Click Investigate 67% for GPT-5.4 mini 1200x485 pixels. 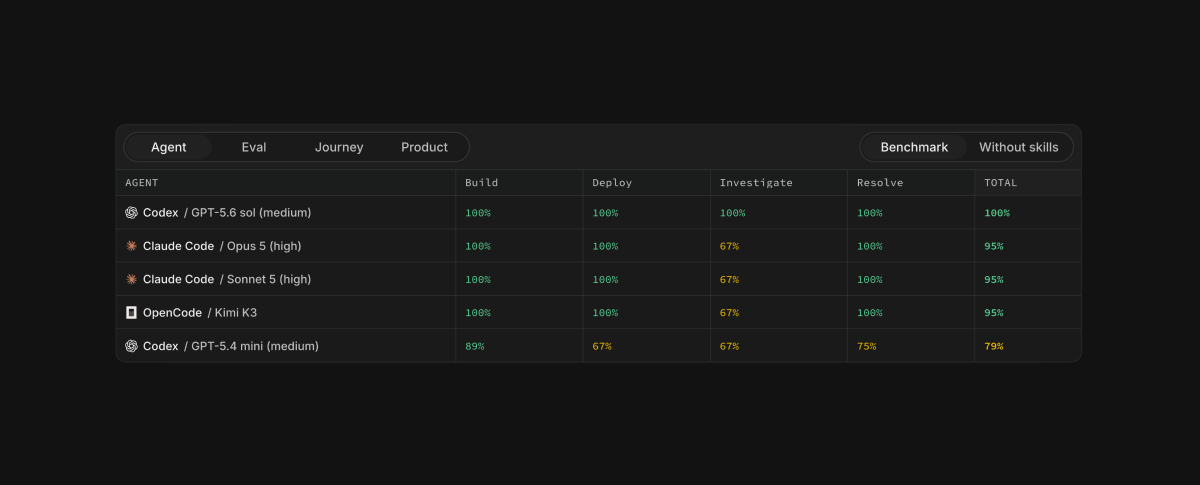pos(730,346)
